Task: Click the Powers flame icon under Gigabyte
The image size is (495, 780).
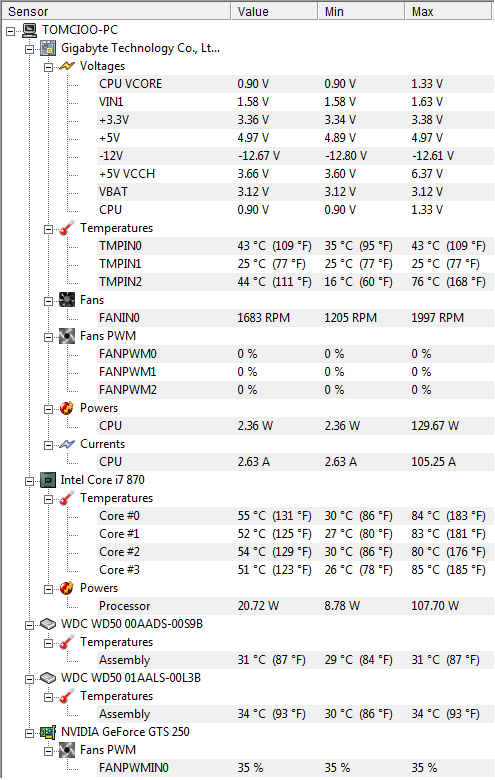Action: pyautogui.click(x=67, y=408)
